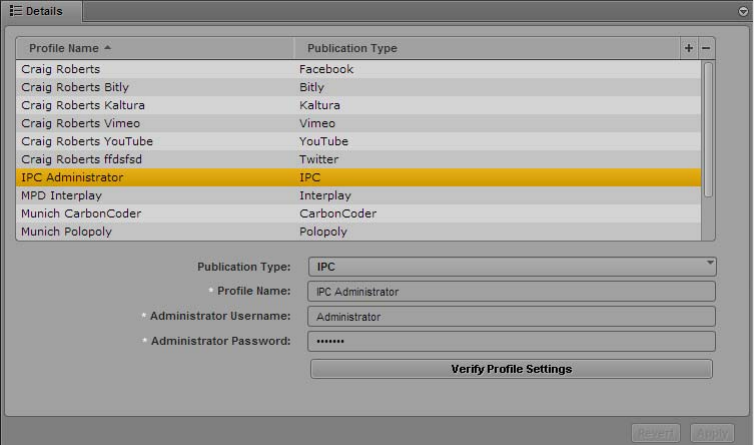This screenshot has width=754, height=445.
Task: Click the Apply button
Action: [x=712, y=433]
